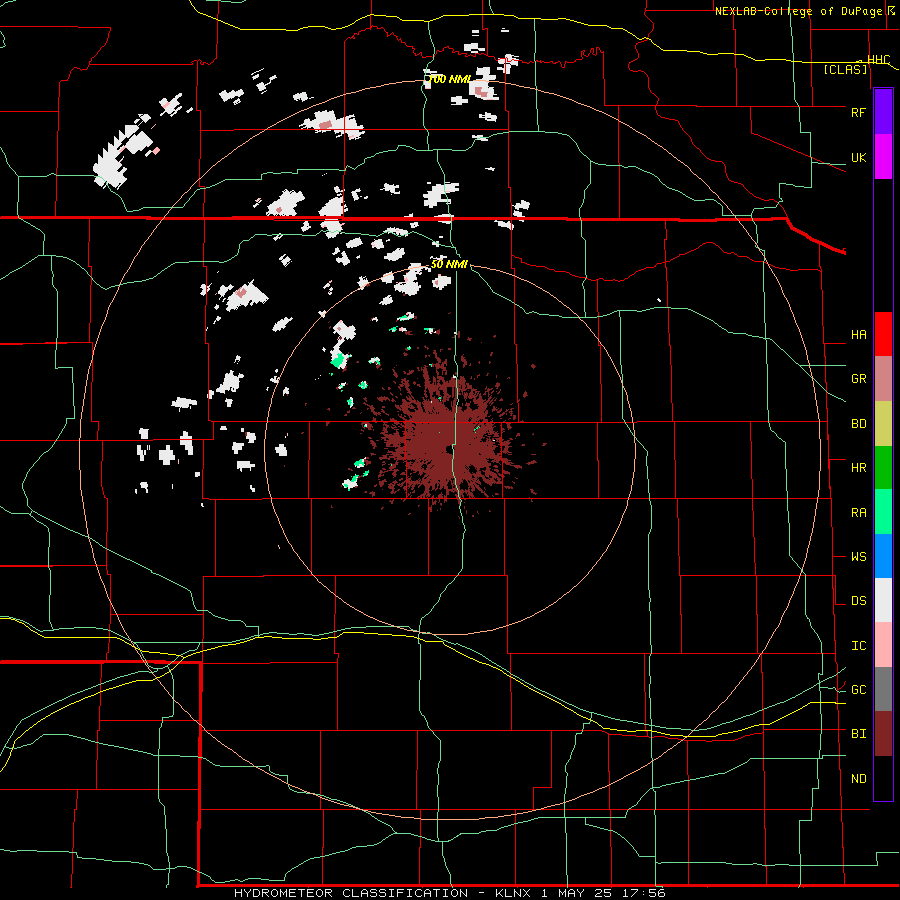Click the '100 NMI' range ring label

[x=451, y=79]
